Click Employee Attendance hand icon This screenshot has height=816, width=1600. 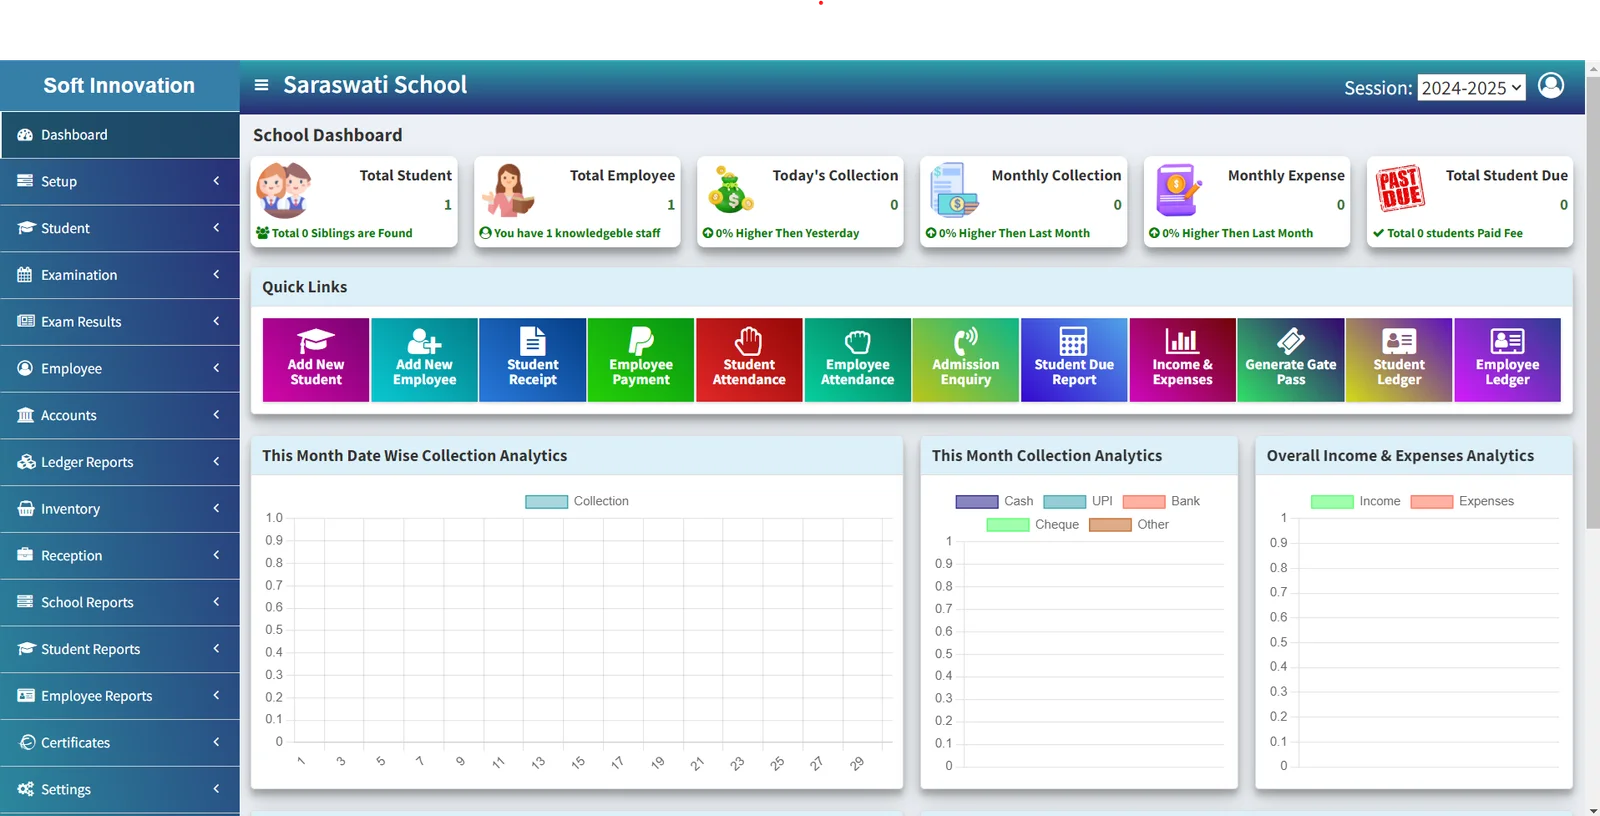pyautogui.click(x=858, y=341)
